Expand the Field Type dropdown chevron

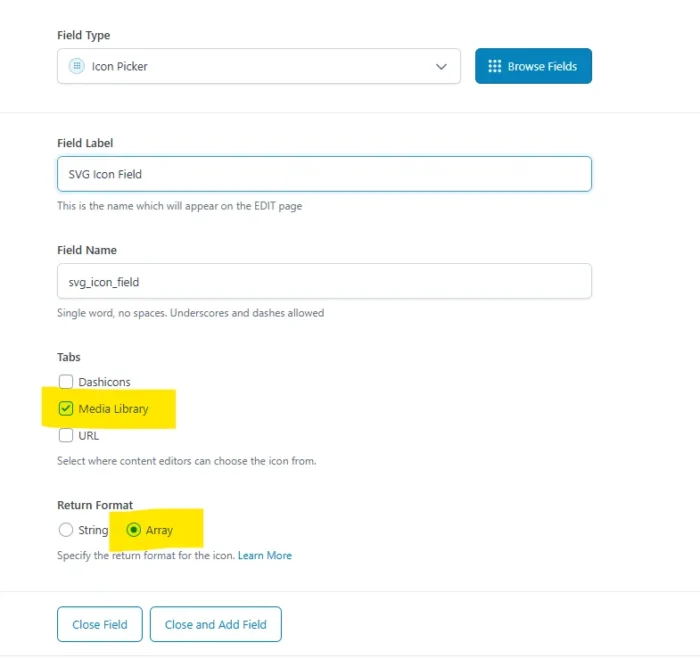point(441,67)
